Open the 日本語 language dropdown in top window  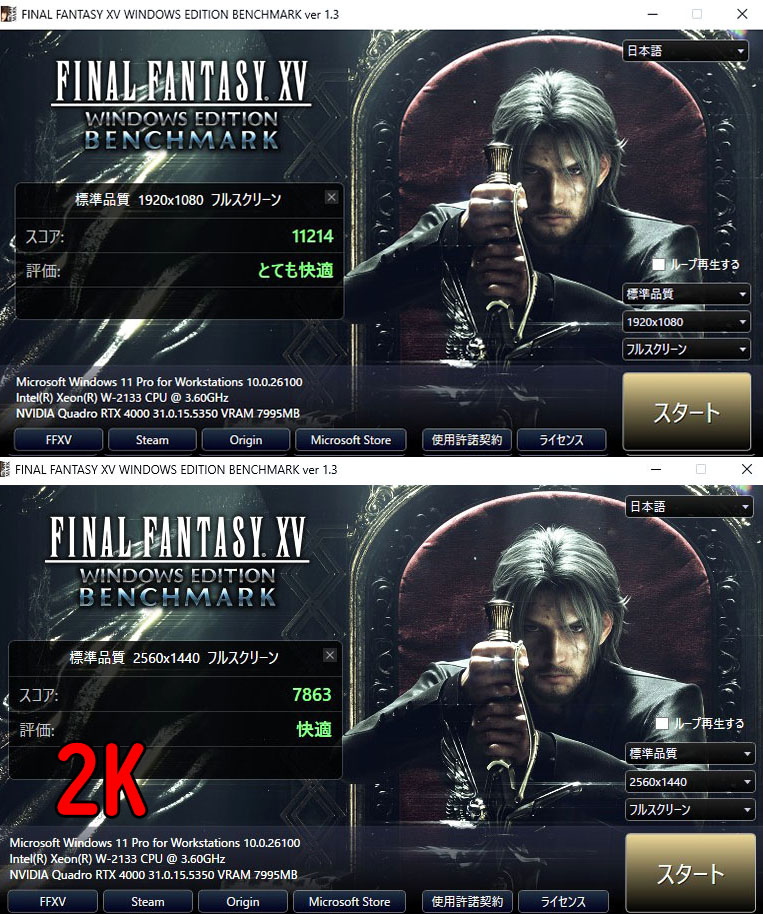(686, 51)
